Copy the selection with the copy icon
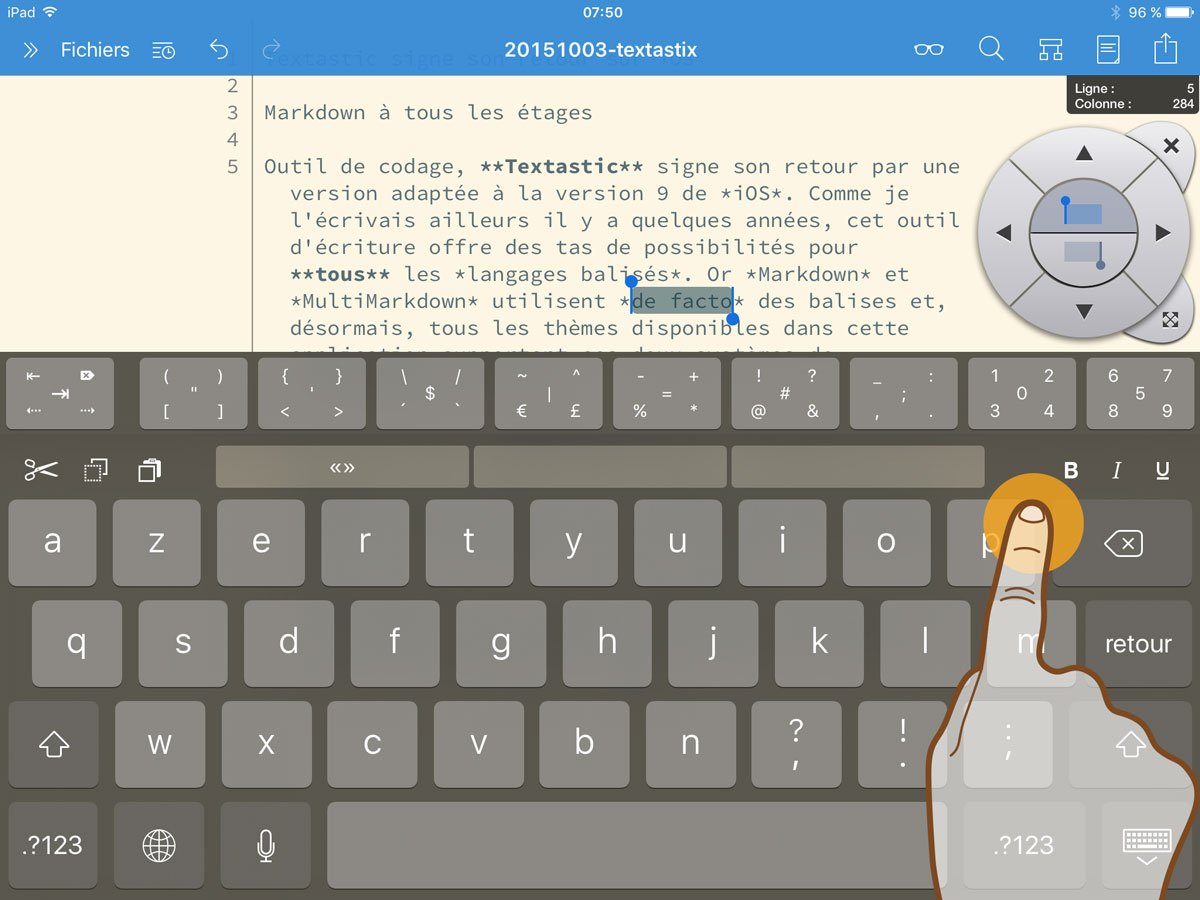 click(x=96, y=469)
